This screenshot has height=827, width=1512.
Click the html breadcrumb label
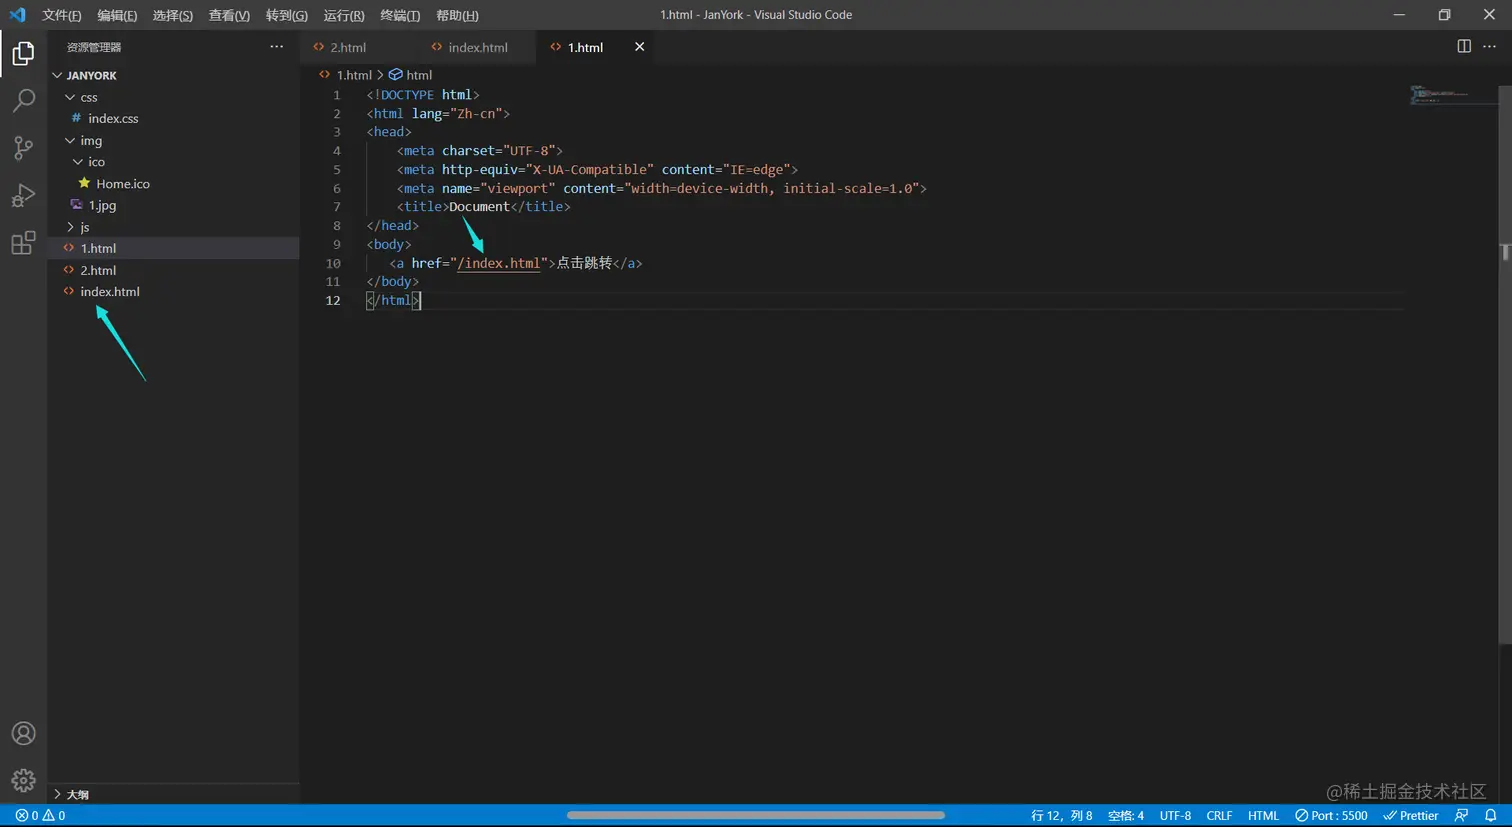pos(419,75)
